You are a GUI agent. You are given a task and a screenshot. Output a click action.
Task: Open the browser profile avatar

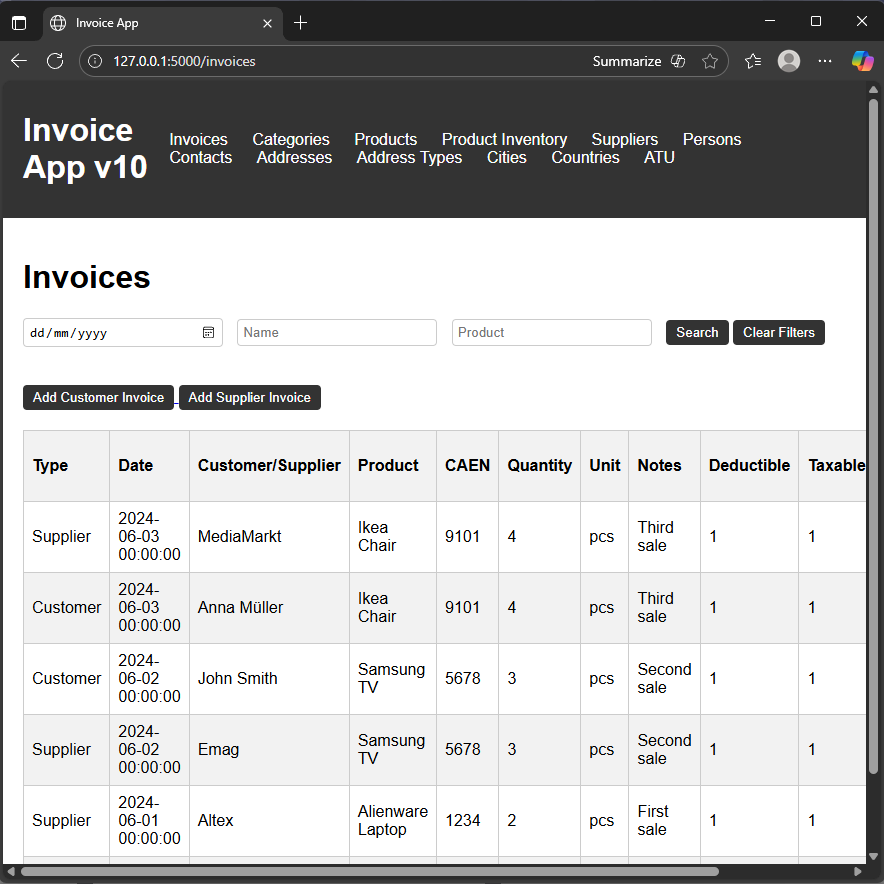[789, 61]
